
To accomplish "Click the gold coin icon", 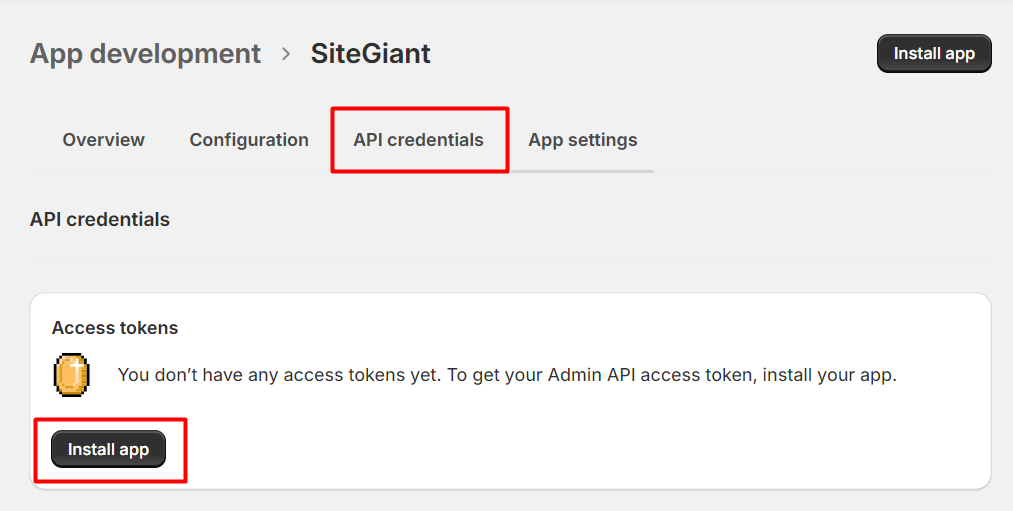I will tap(71, 375).
